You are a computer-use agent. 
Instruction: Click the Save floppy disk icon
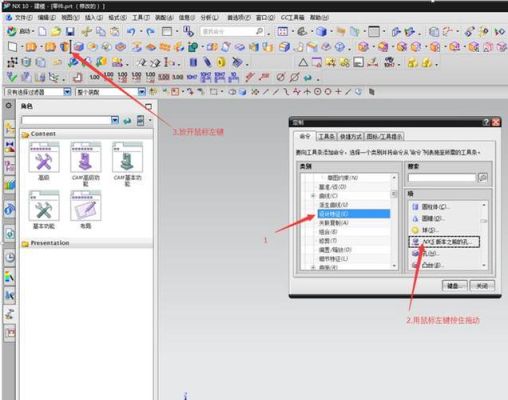tap(70, 32)
